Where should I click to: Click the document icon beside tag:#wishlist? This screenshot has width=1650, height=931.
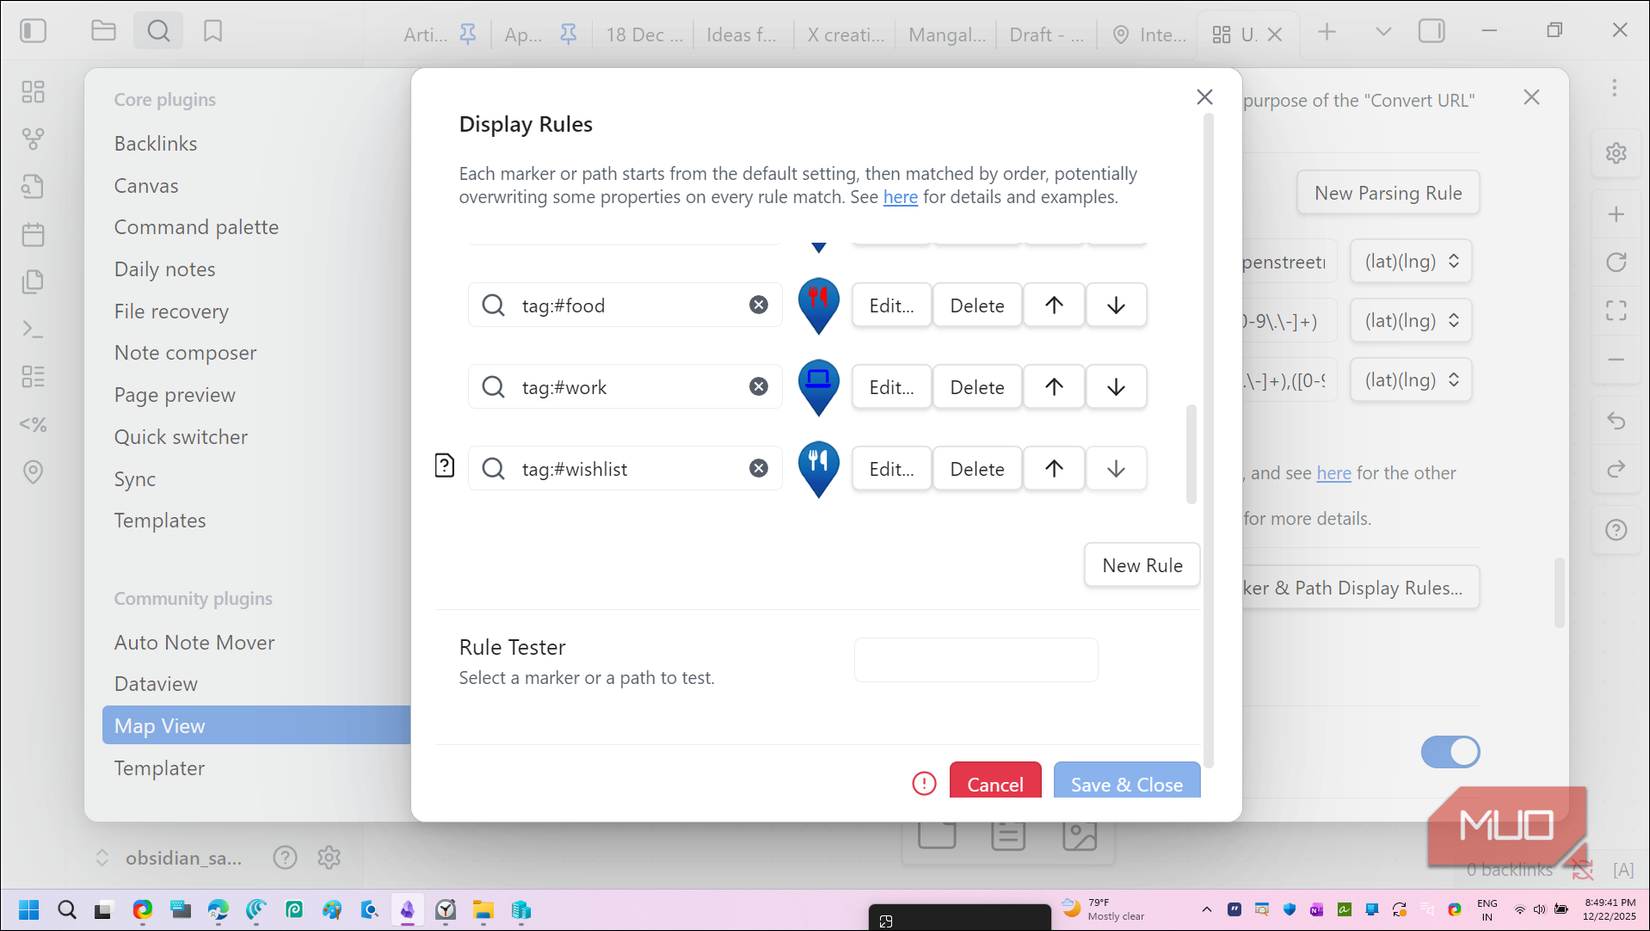[x=445, y=466]
